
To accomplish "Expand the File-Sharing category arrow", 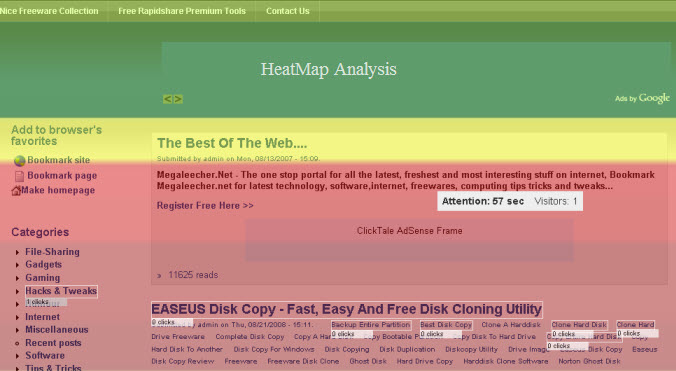I will (17, 253).
